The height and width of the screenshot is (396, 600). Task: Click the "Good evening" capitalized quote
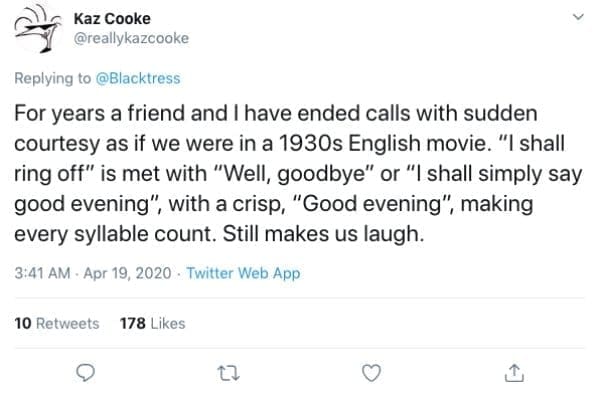click(x=371, y=204)
